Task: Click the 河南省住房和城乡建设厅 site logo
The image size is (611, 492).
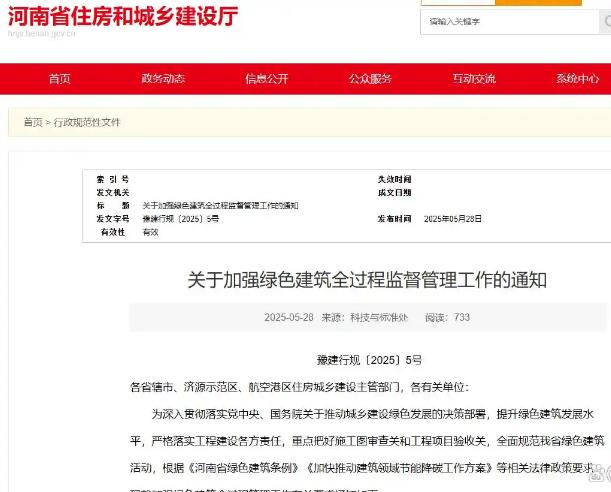Action: pos(122,17)
